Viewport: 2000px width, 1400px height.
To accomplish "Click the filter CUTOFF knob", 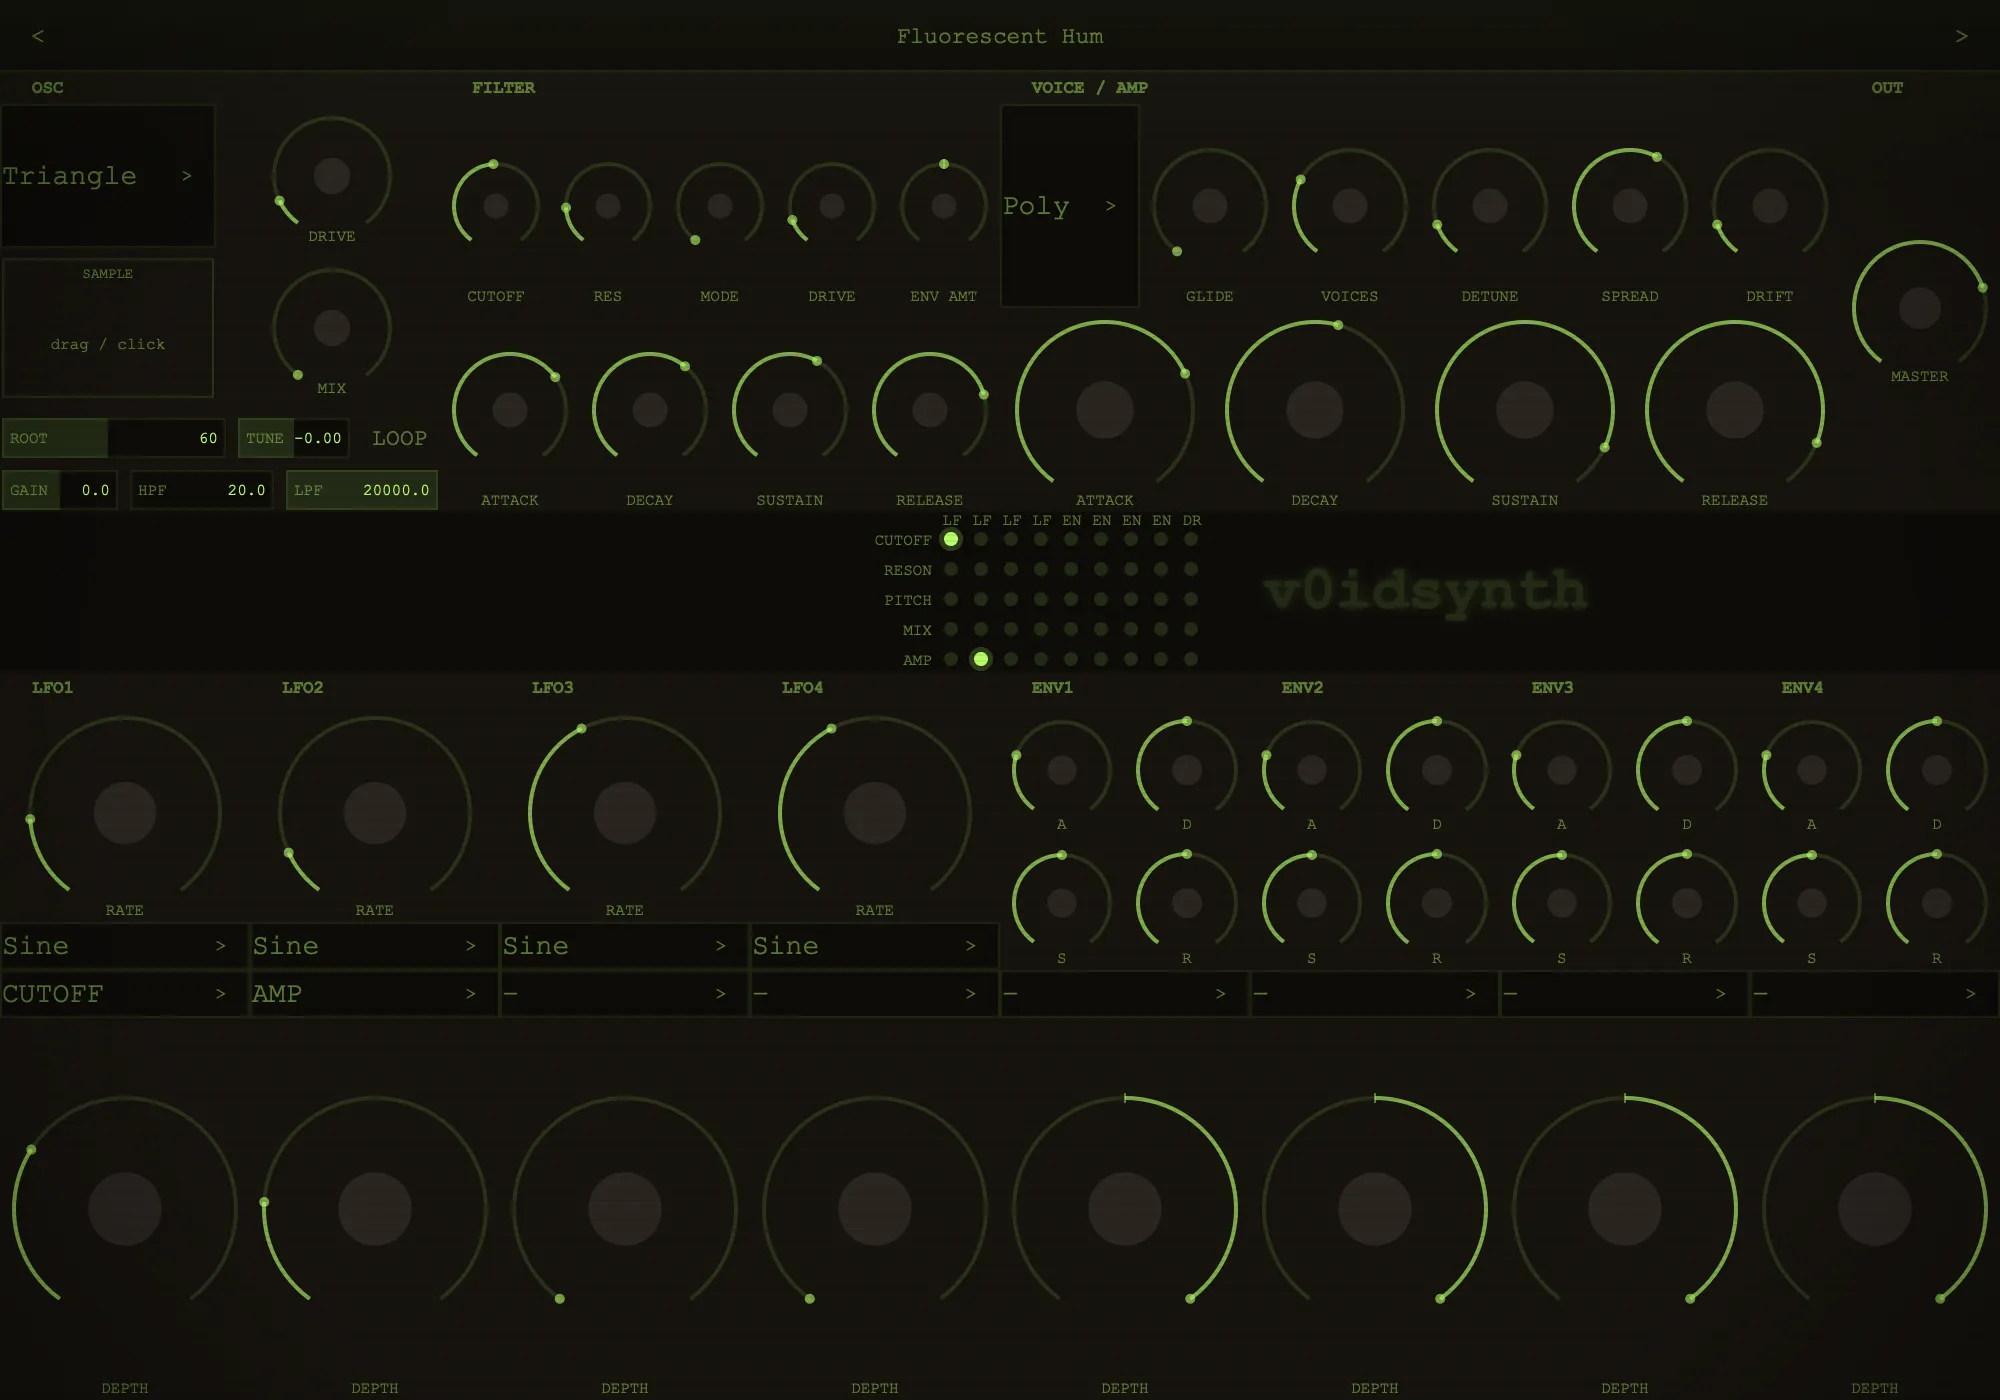I will [x=496, y=206].
